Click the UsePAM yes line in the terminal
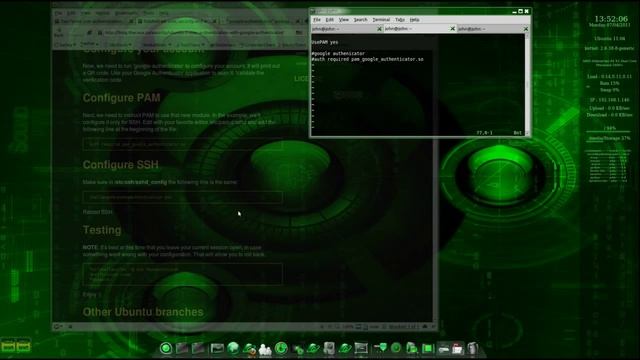 pyautogui.click(x=325, y=42)
